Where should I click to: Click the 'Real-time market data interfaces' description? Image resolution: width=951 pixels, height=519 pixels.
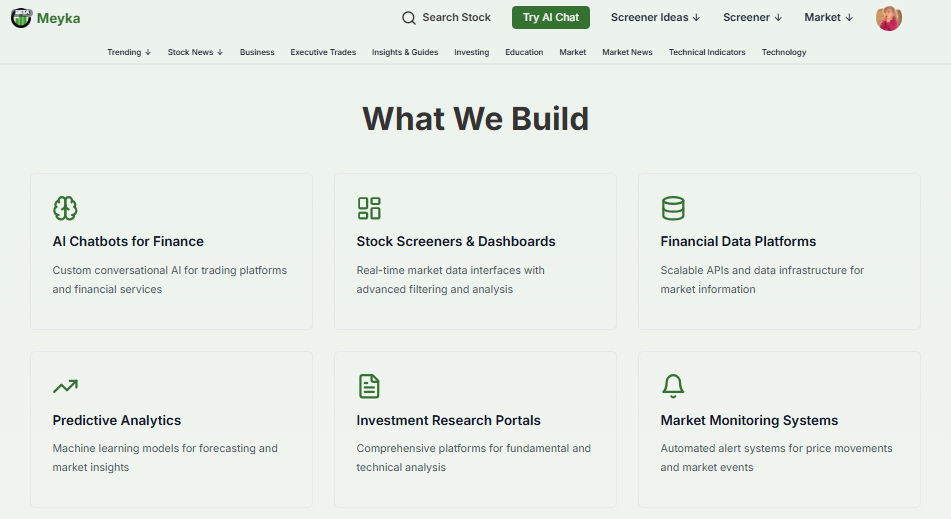click(x=451, y=280)
